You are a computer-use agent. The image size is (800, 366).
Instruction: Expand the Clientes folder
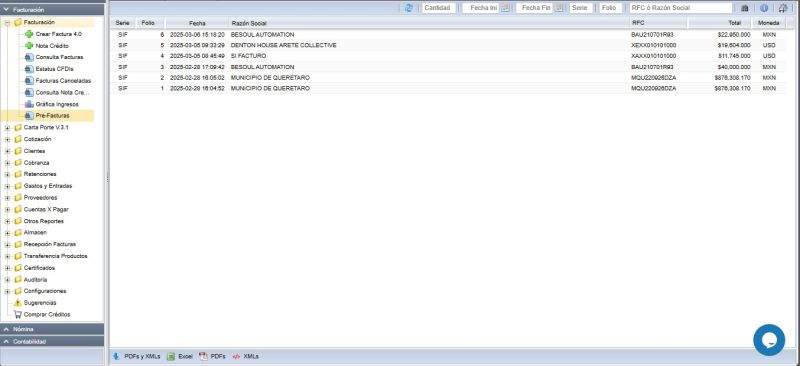coord(8,151)
